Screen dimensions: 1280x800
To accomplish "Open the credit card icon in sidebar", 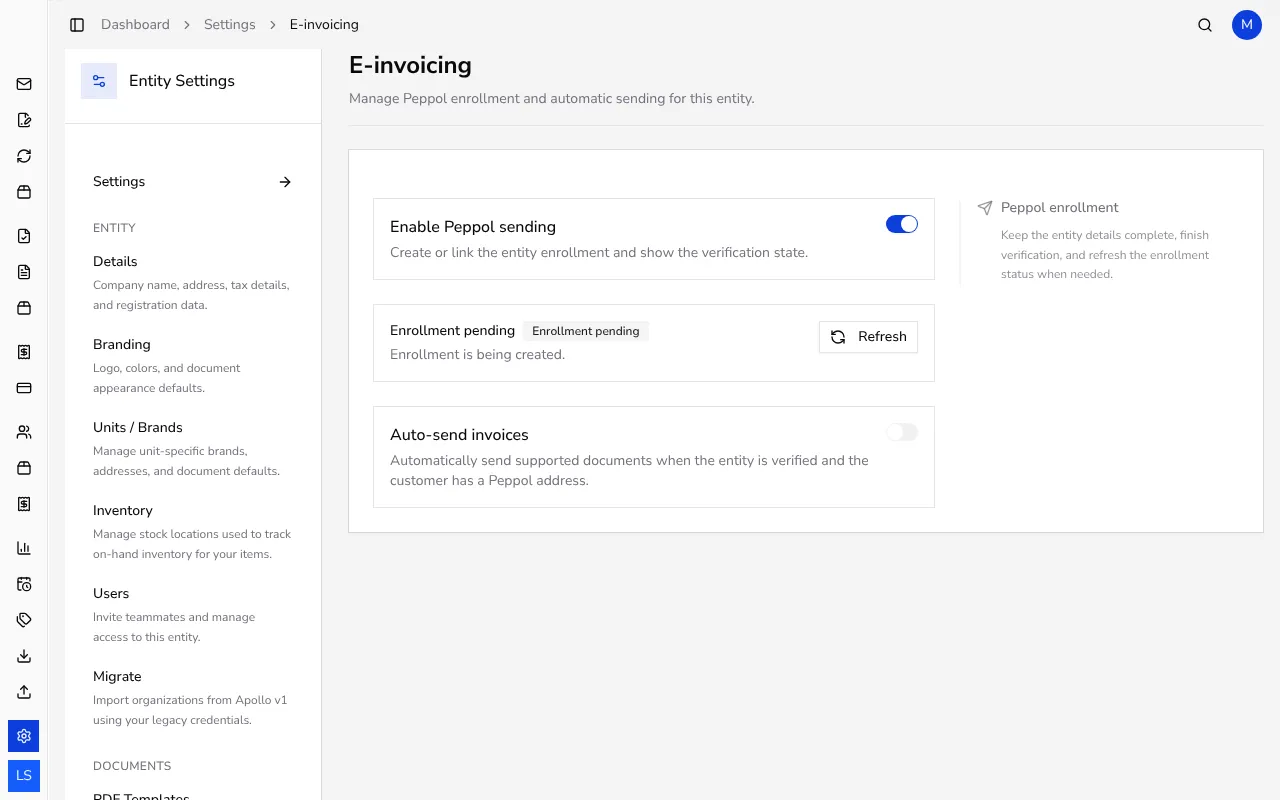I will (24, 388).
